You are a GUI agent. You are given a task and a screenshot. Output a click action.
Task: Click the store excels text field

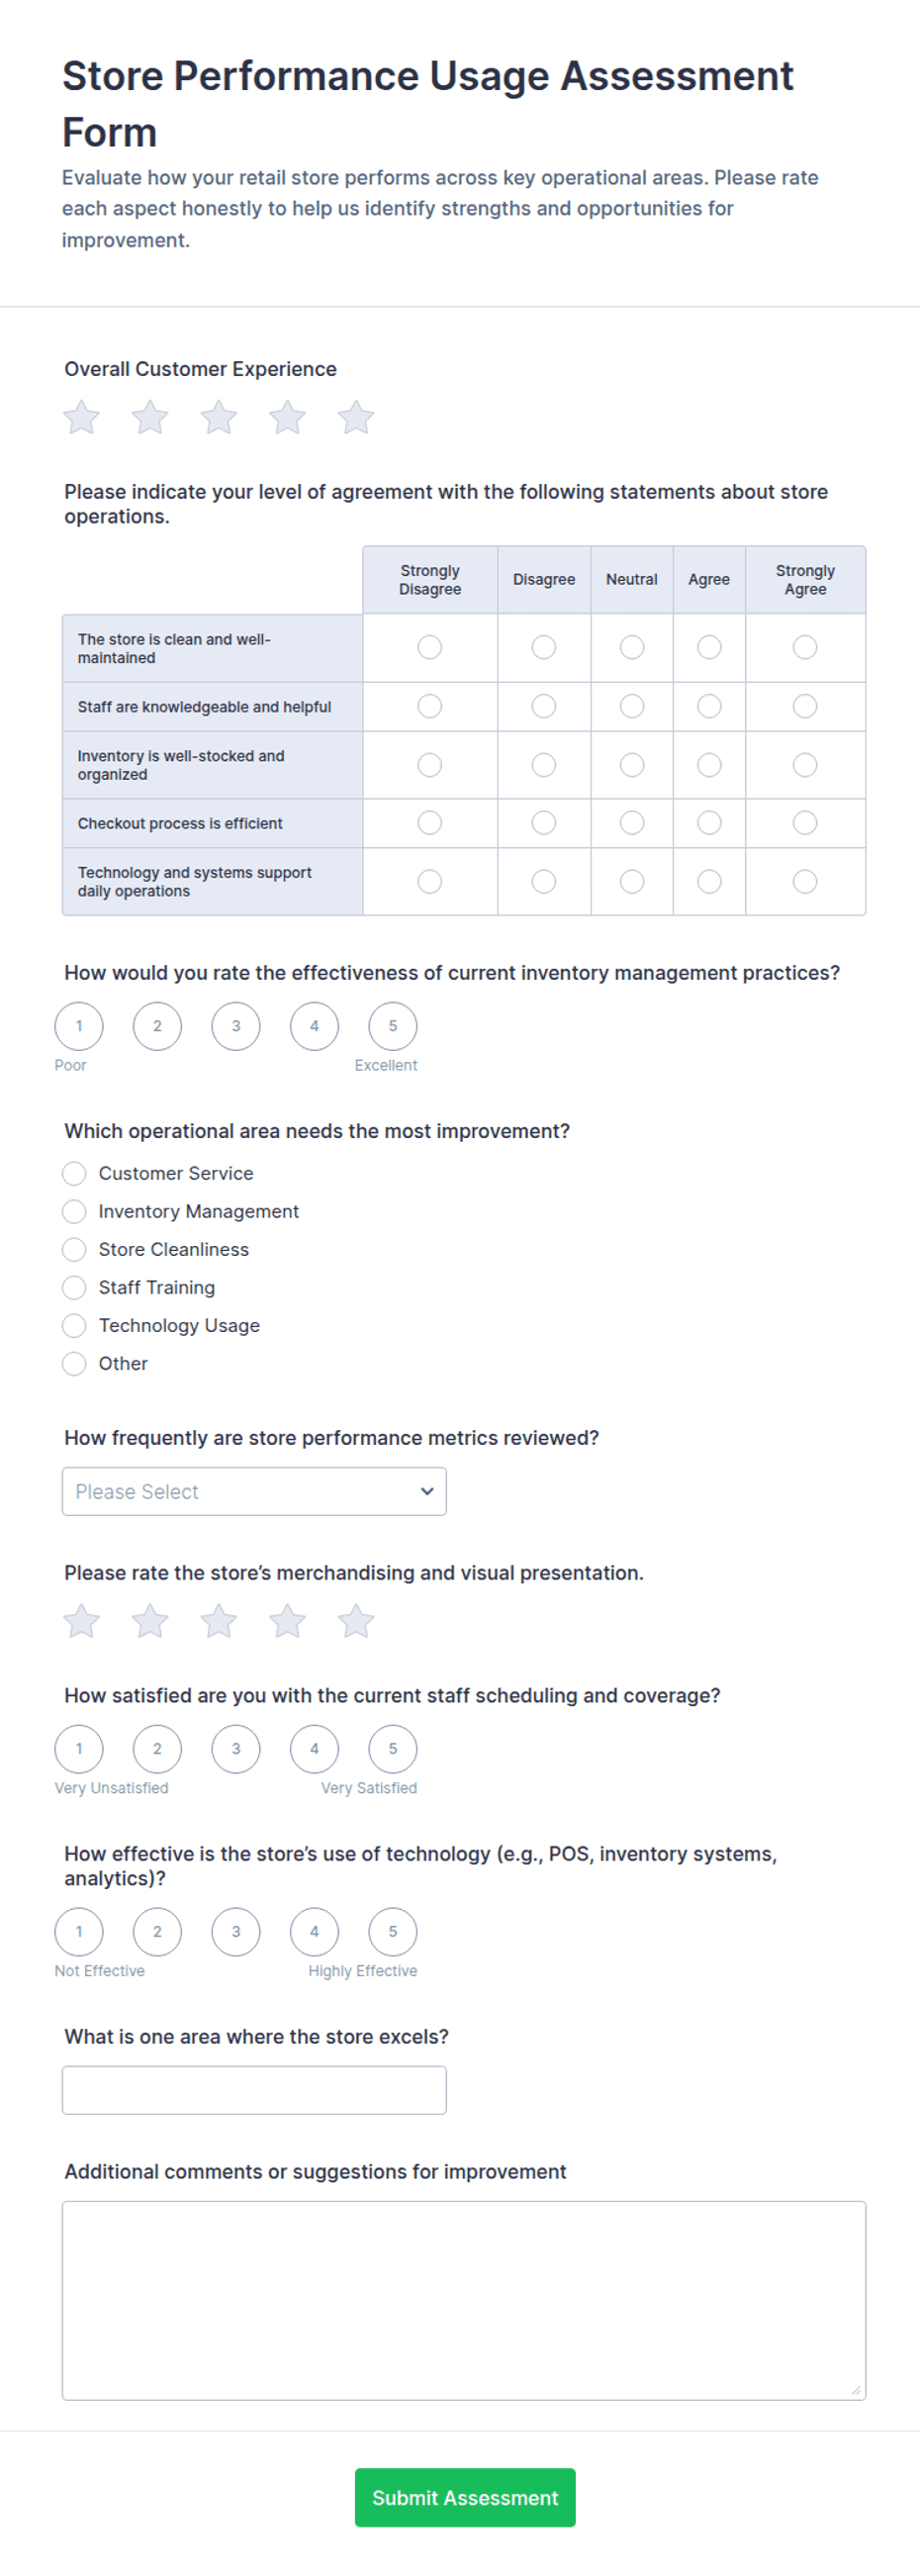pos(254,2090)
